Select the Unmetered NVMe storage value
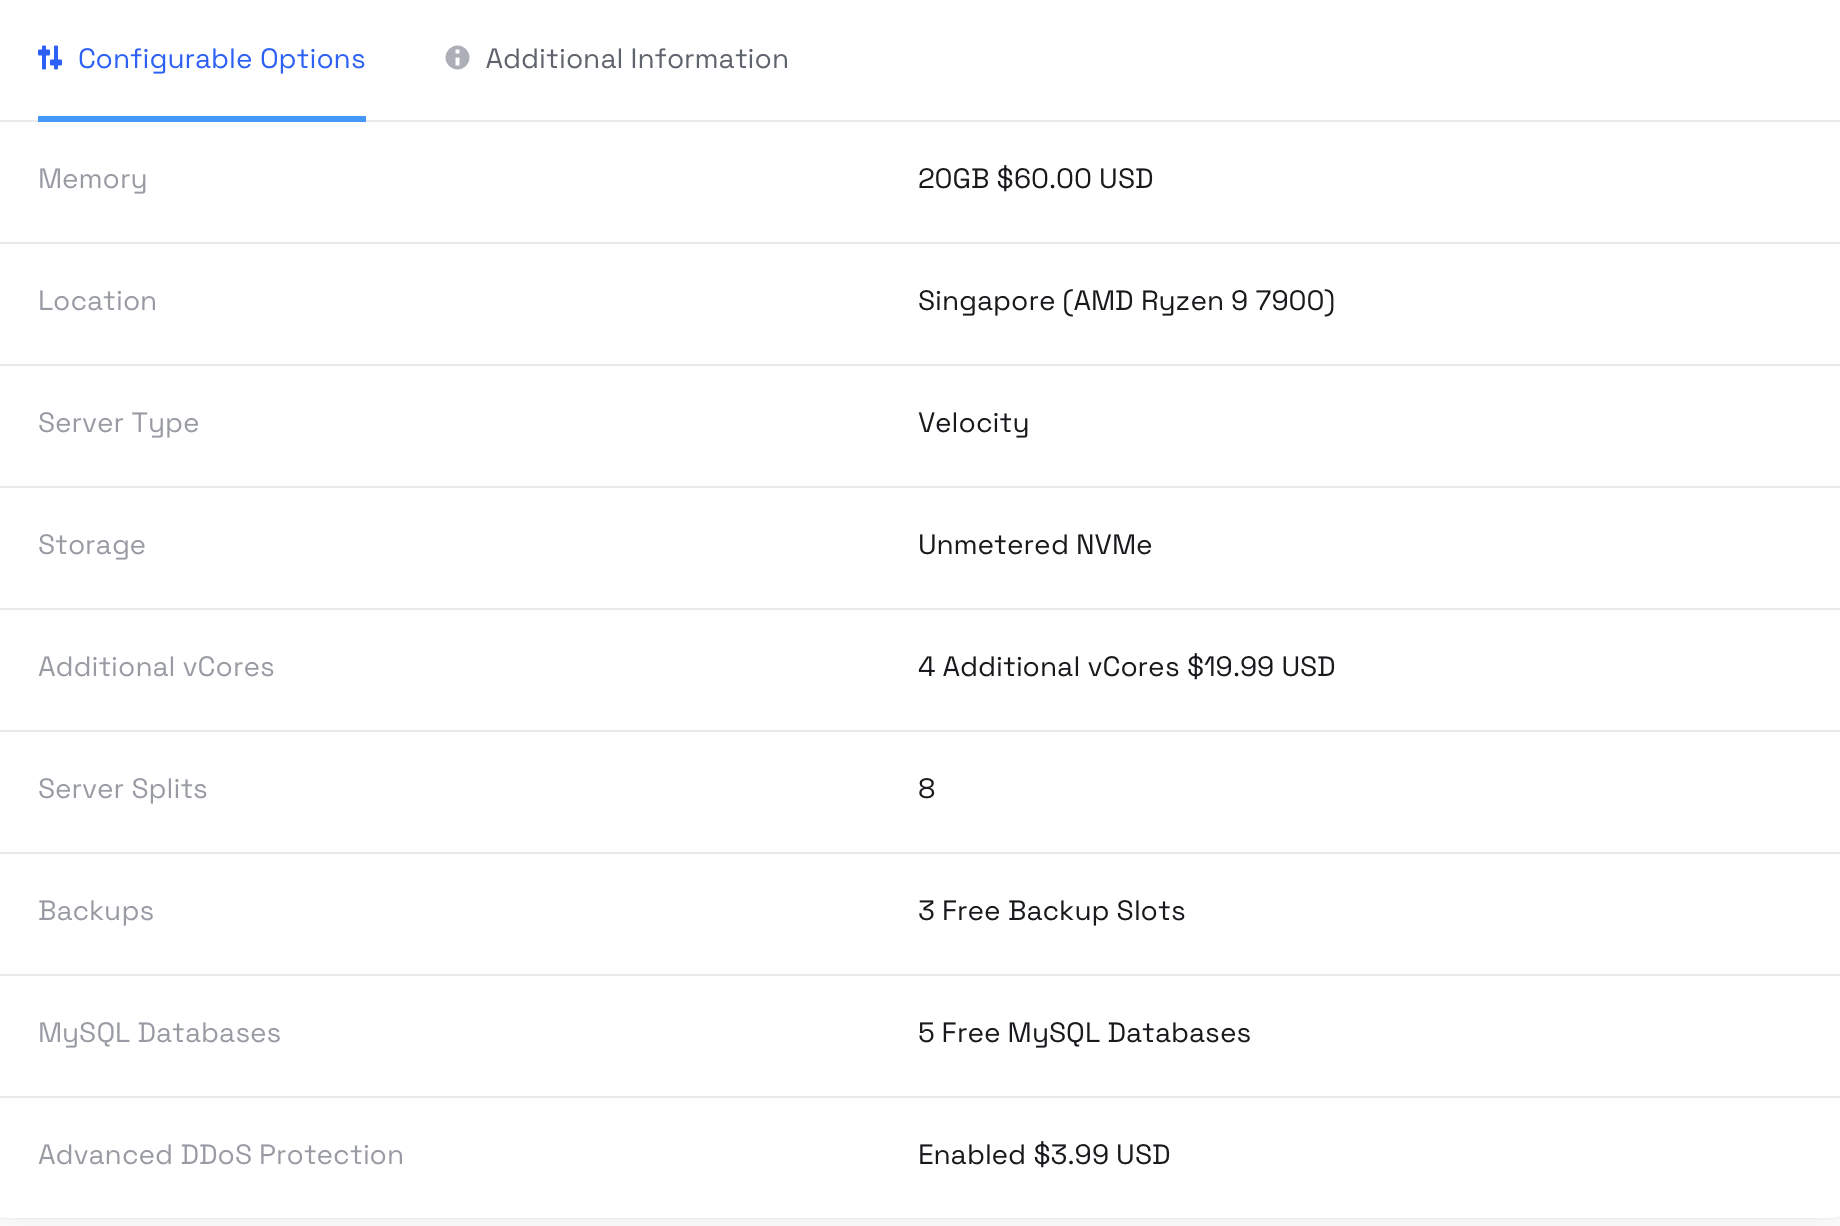The height and width of the screenshot is (1226, 1840). pyautogui.click(x=1035, y=545)
